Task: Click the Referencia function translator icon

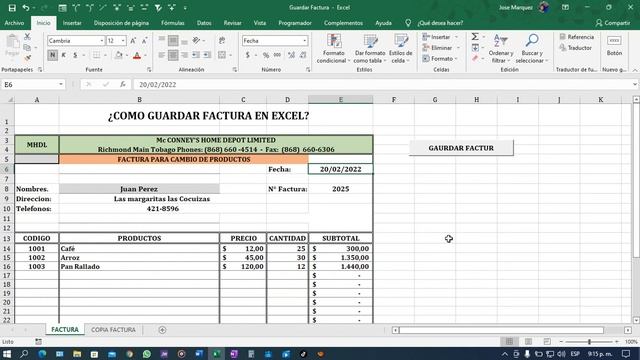Action: click(x=577, y=37)
